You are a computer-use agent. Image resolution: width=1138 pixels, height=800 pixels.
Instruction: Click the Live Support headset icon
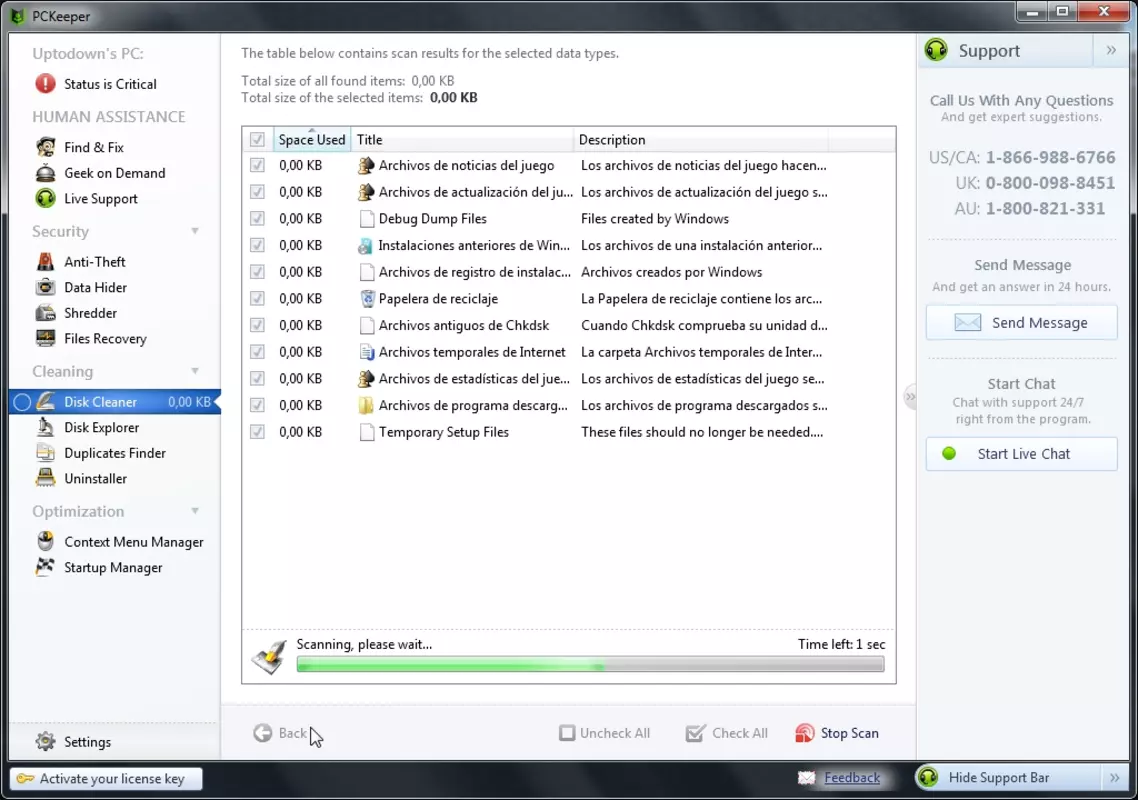[46, 198]
